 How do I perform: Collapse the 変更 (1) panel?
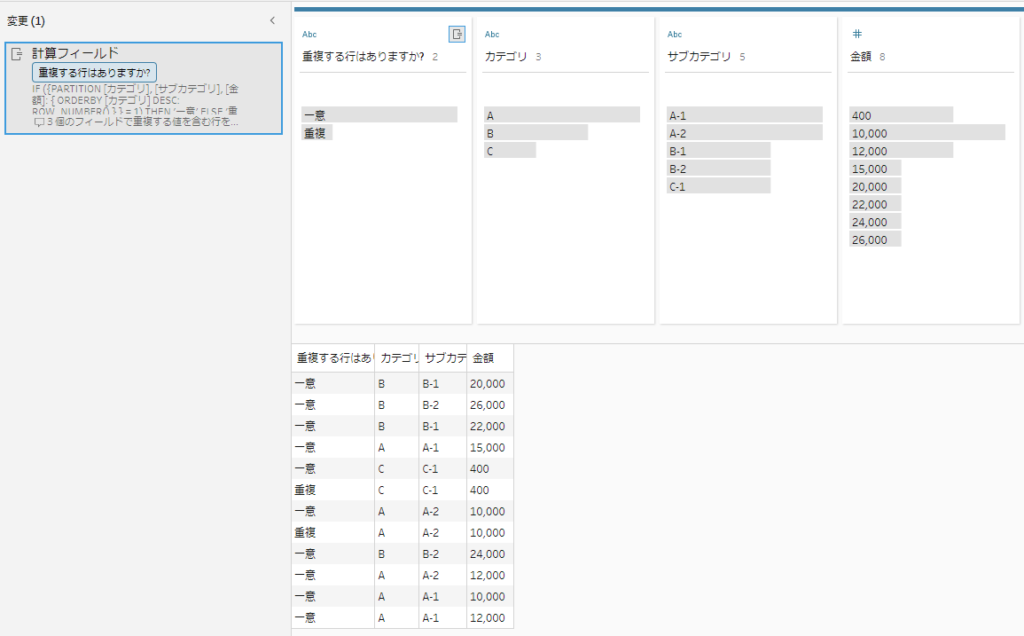pyautogui.click(x=270, y=19)
